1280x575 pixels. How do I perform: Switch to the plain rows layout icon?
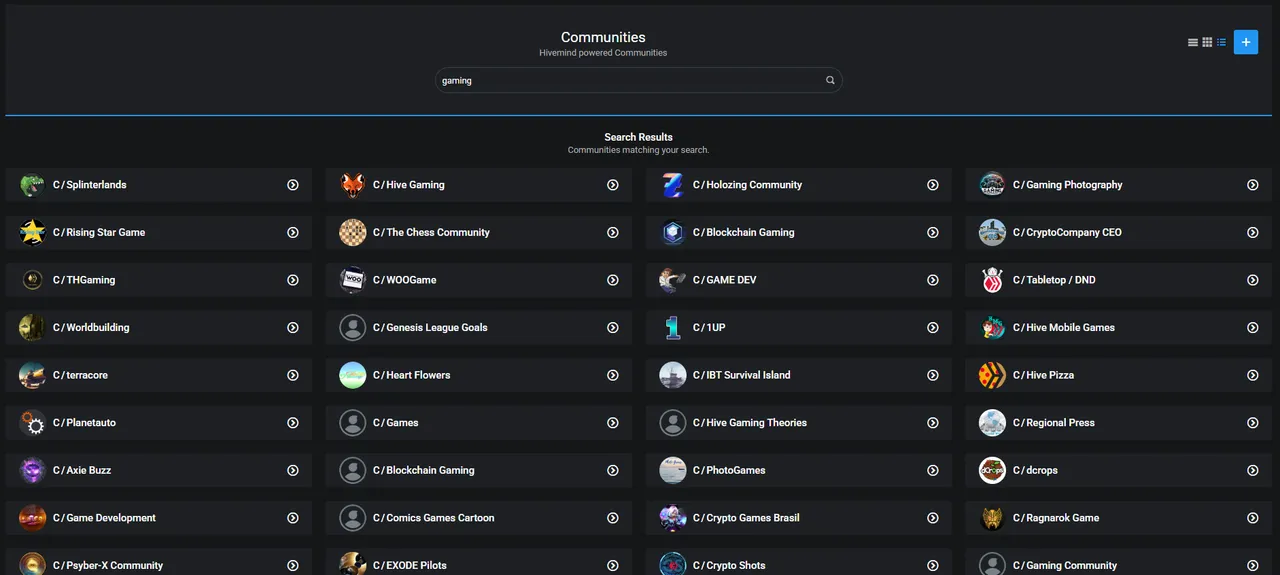click(x=1193, y=42)
